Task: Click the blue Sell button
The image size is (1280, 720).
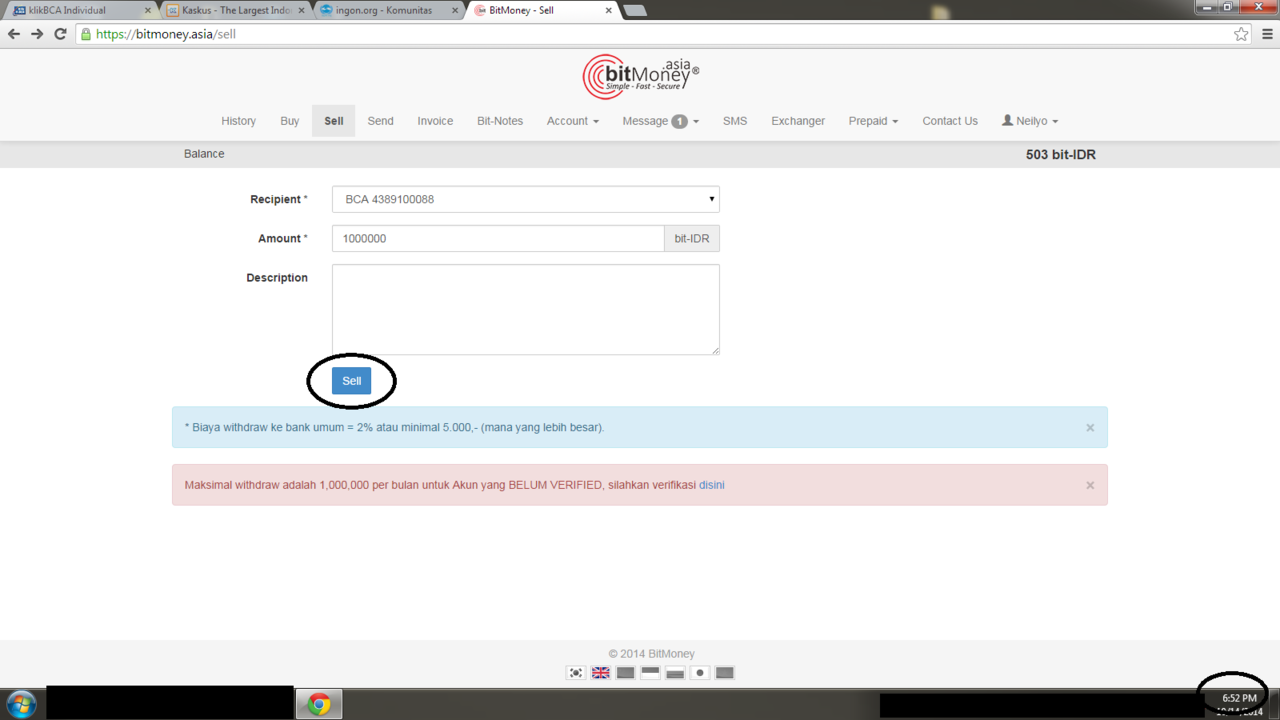Action: (352, 381)
